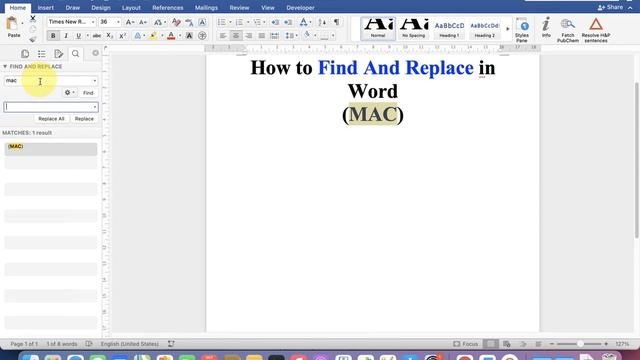Align text right
The width and height of the screenshot is (640, 360).
pos(249,36)
